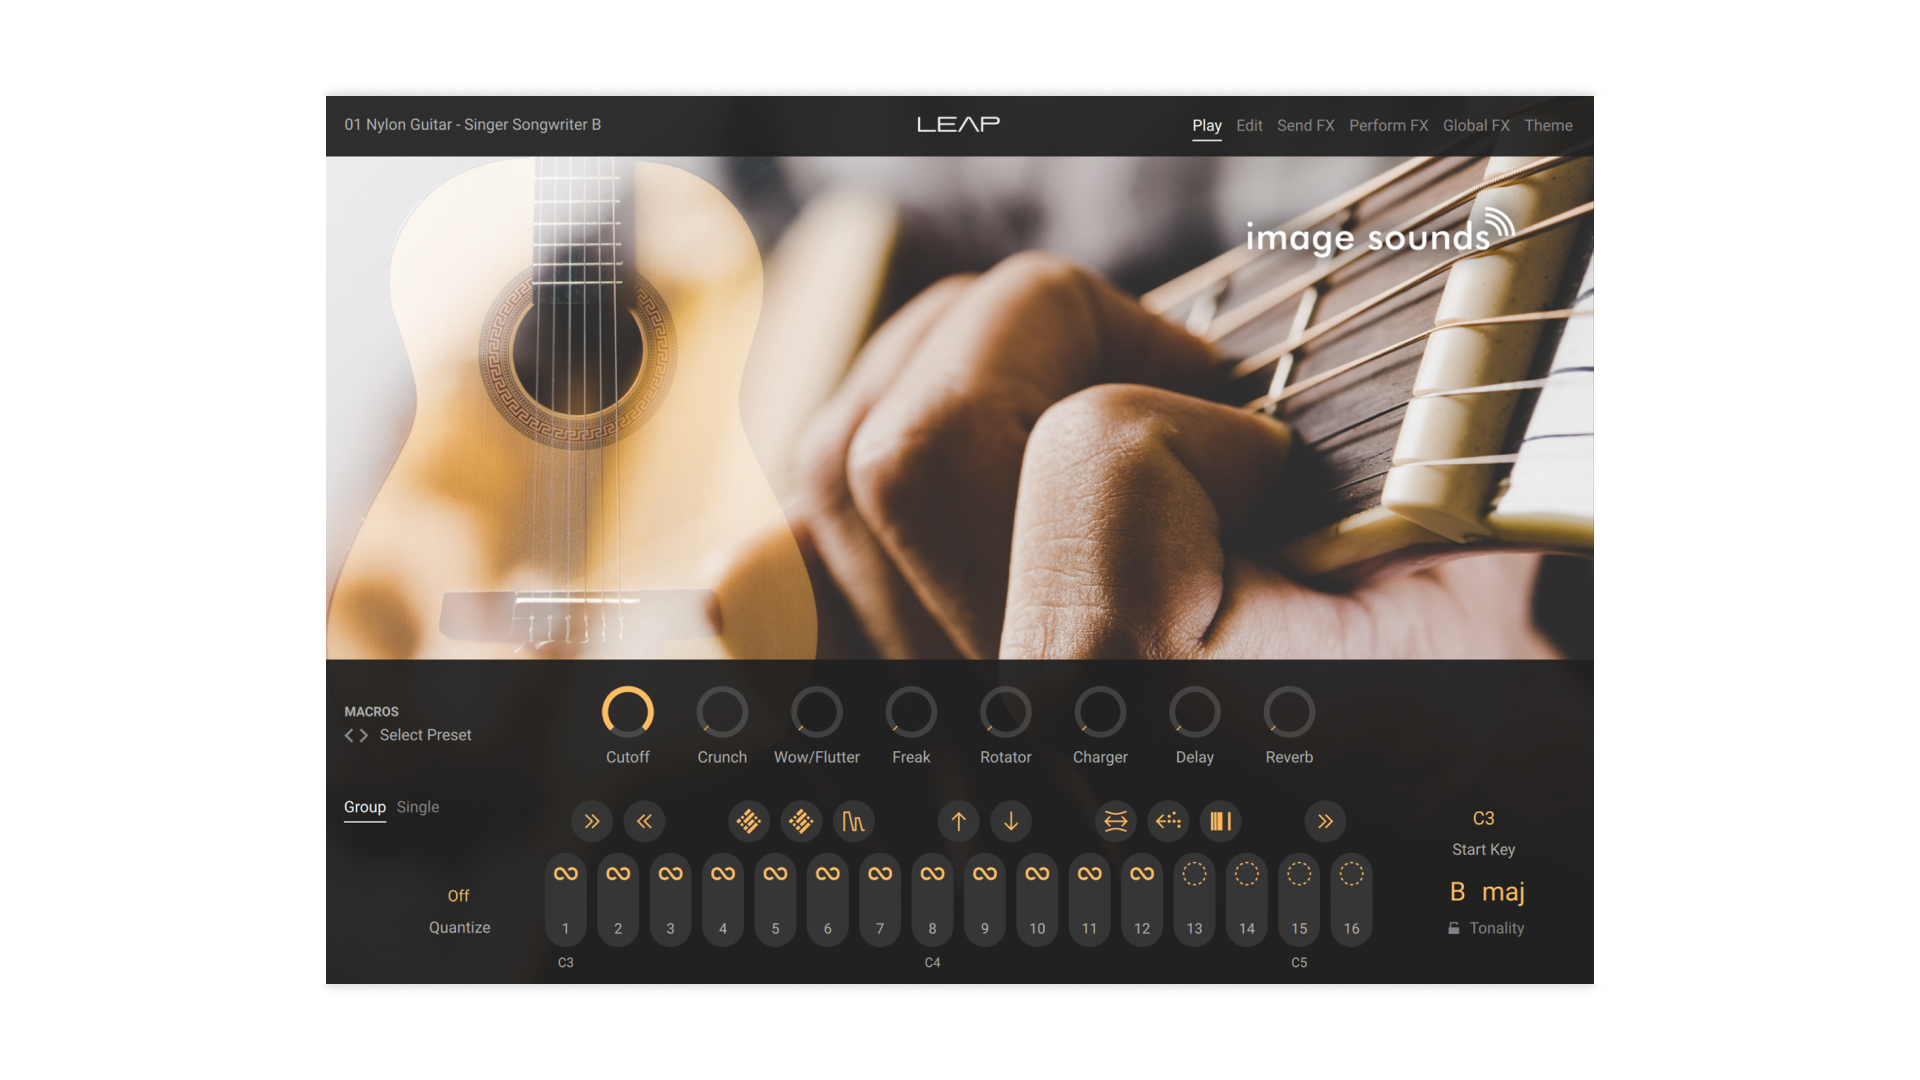
Task: Shift pattern octave up with the up arrow icon
Action: point(958,821)
